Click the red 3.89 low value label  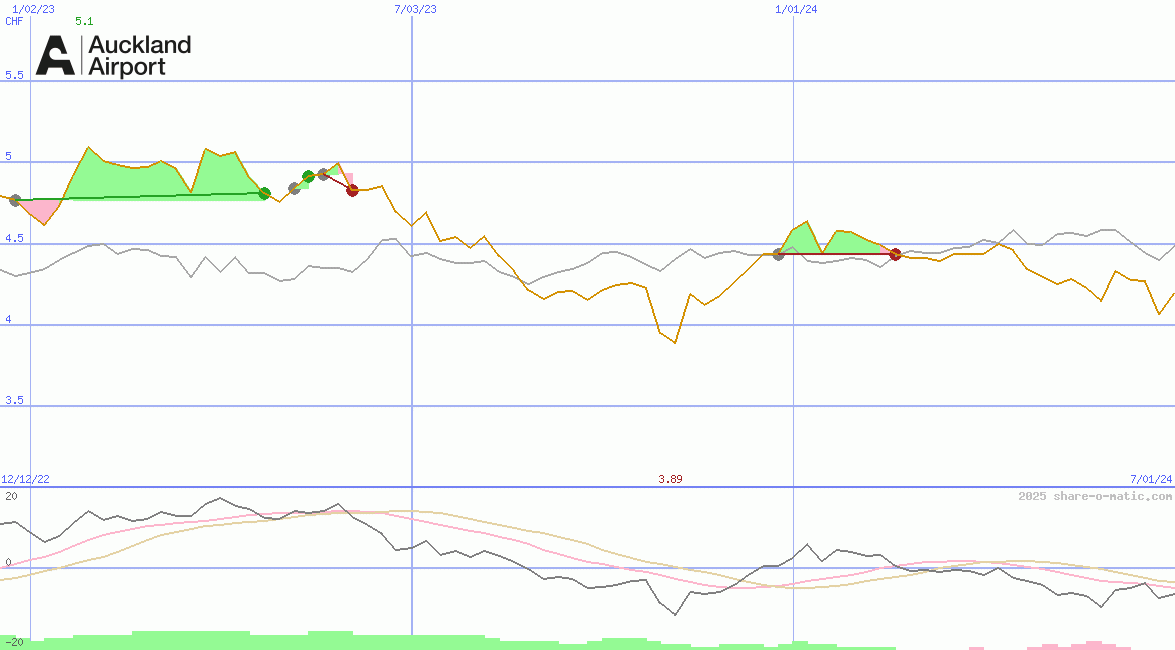pos(670,480)
